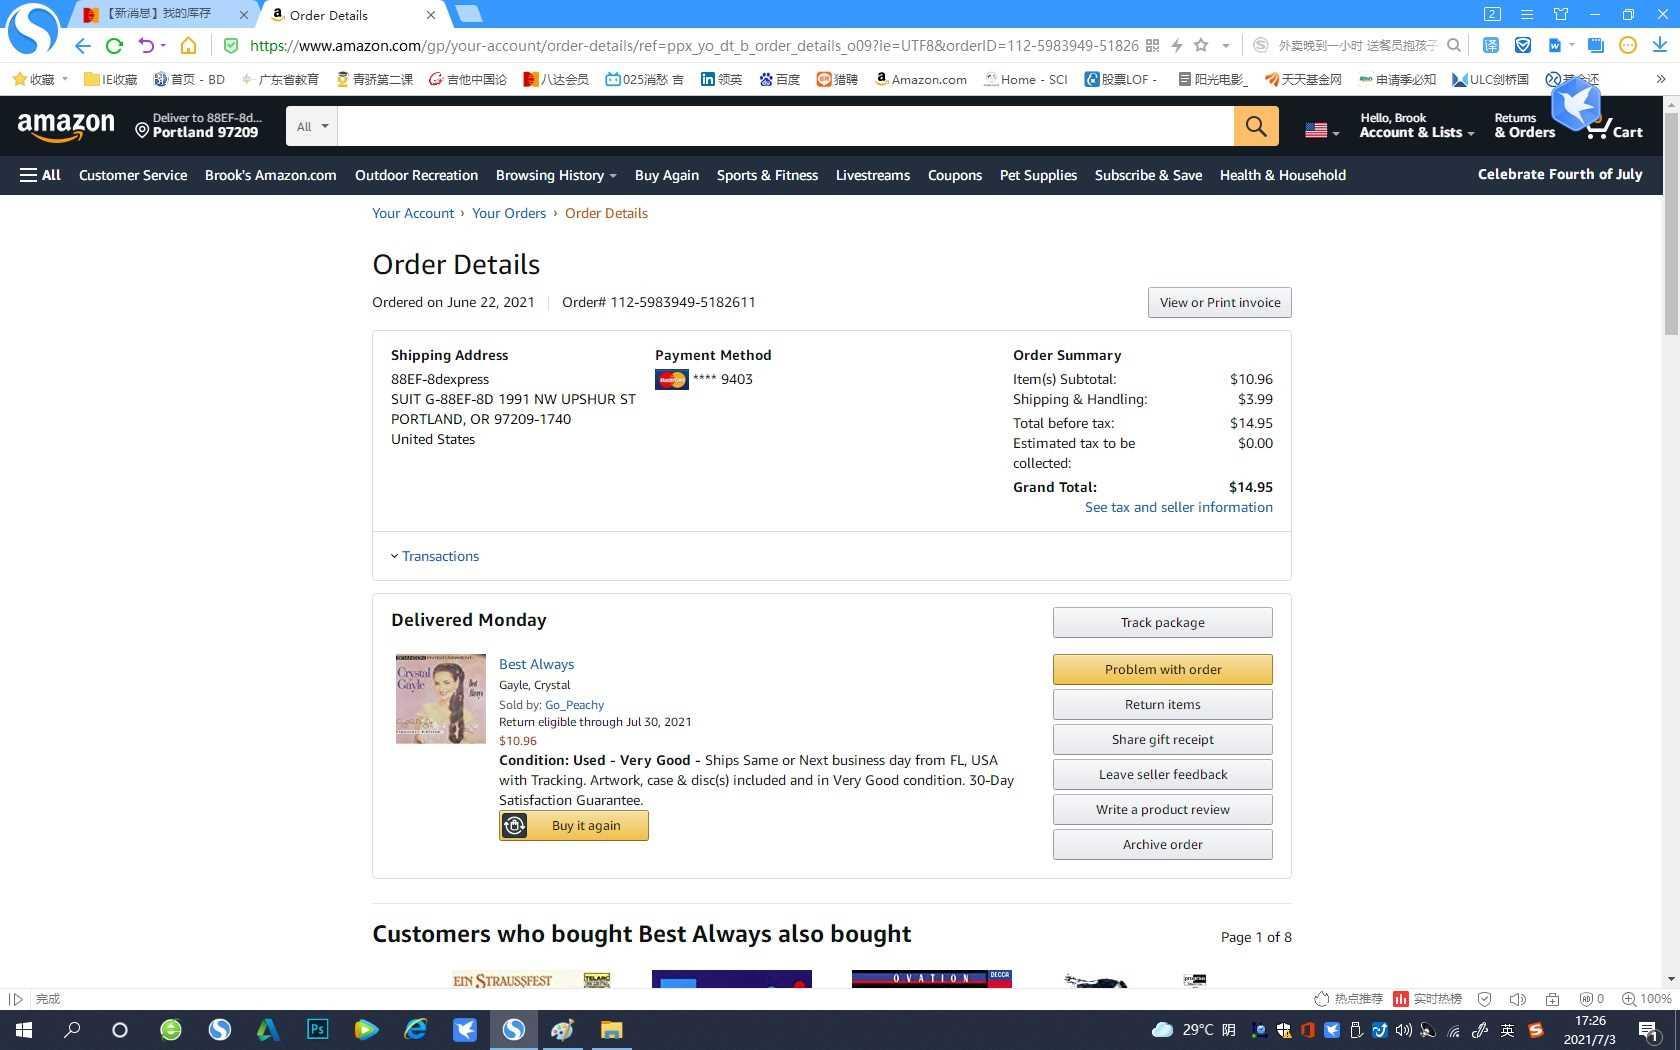Click the orange Amazon search magnifier button
Screen dimensions: 1680x1050
(1256, 126)
